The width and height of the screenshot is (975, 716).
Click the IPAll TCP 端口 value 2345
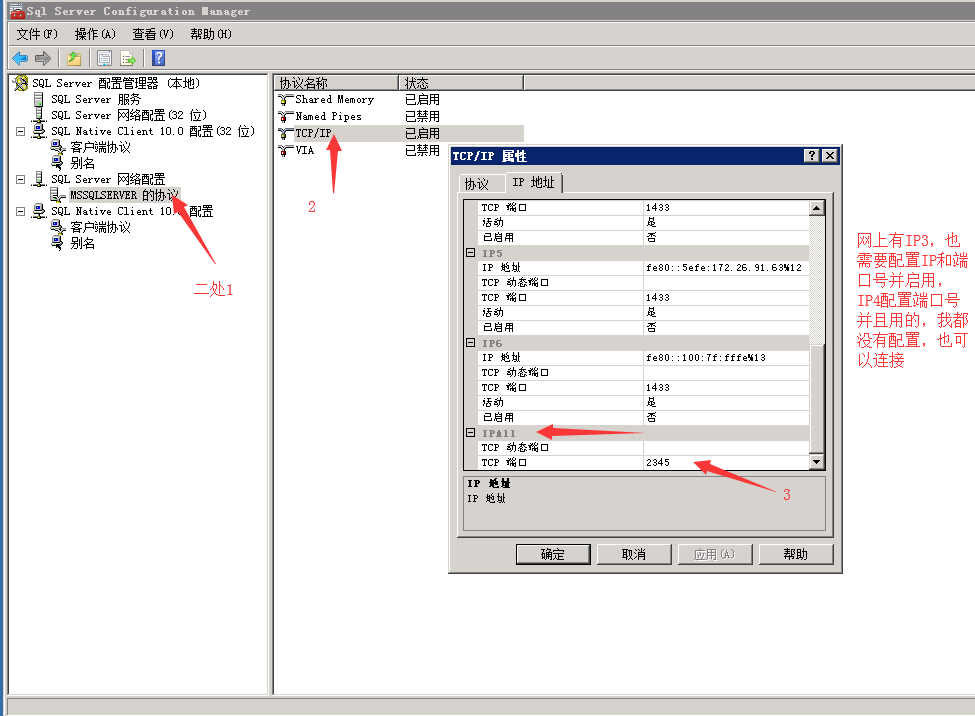(x=726, y=462)
